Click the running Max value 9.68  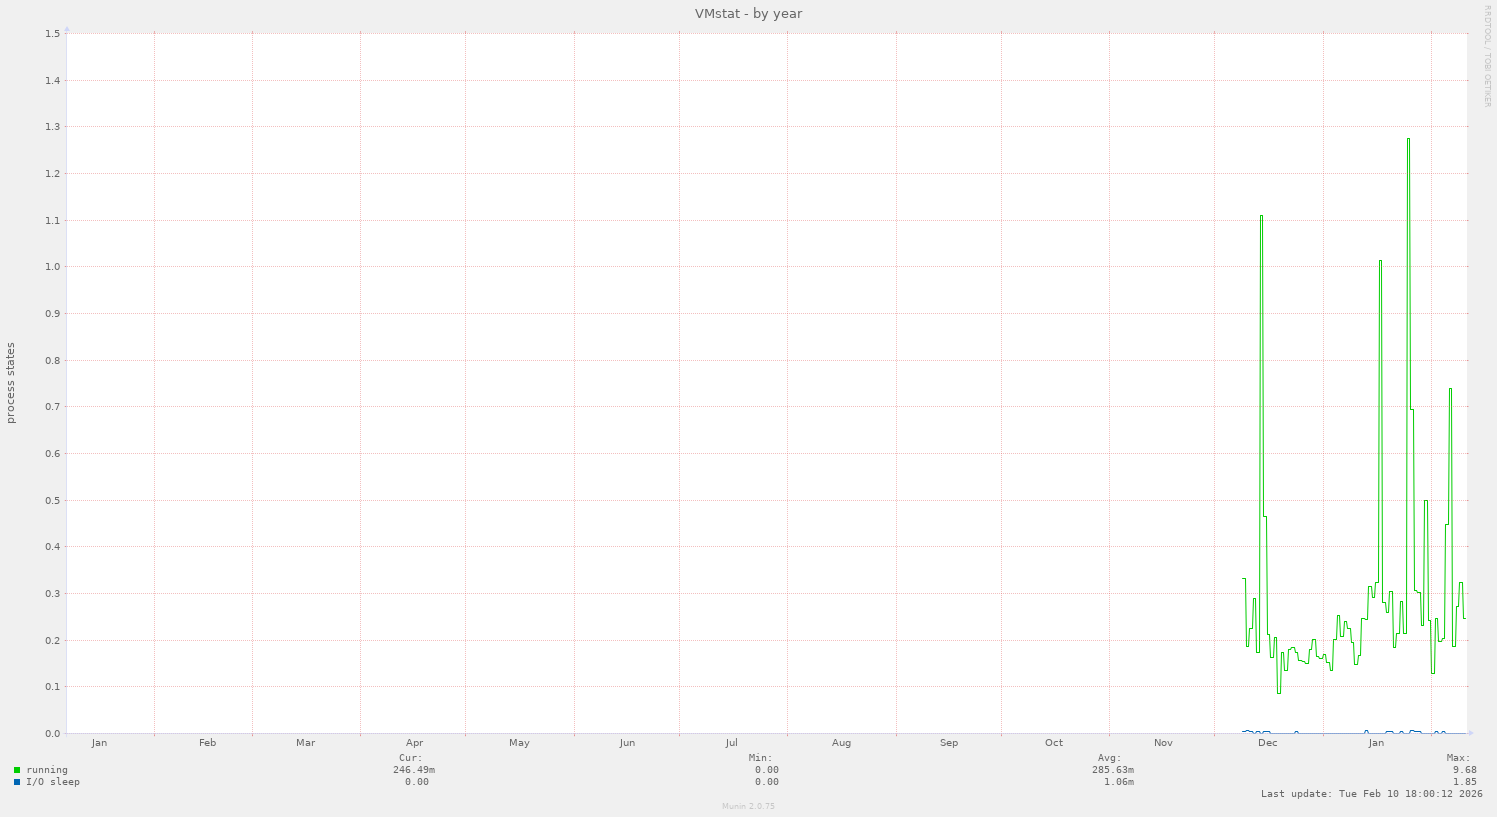click(1464, 770)
